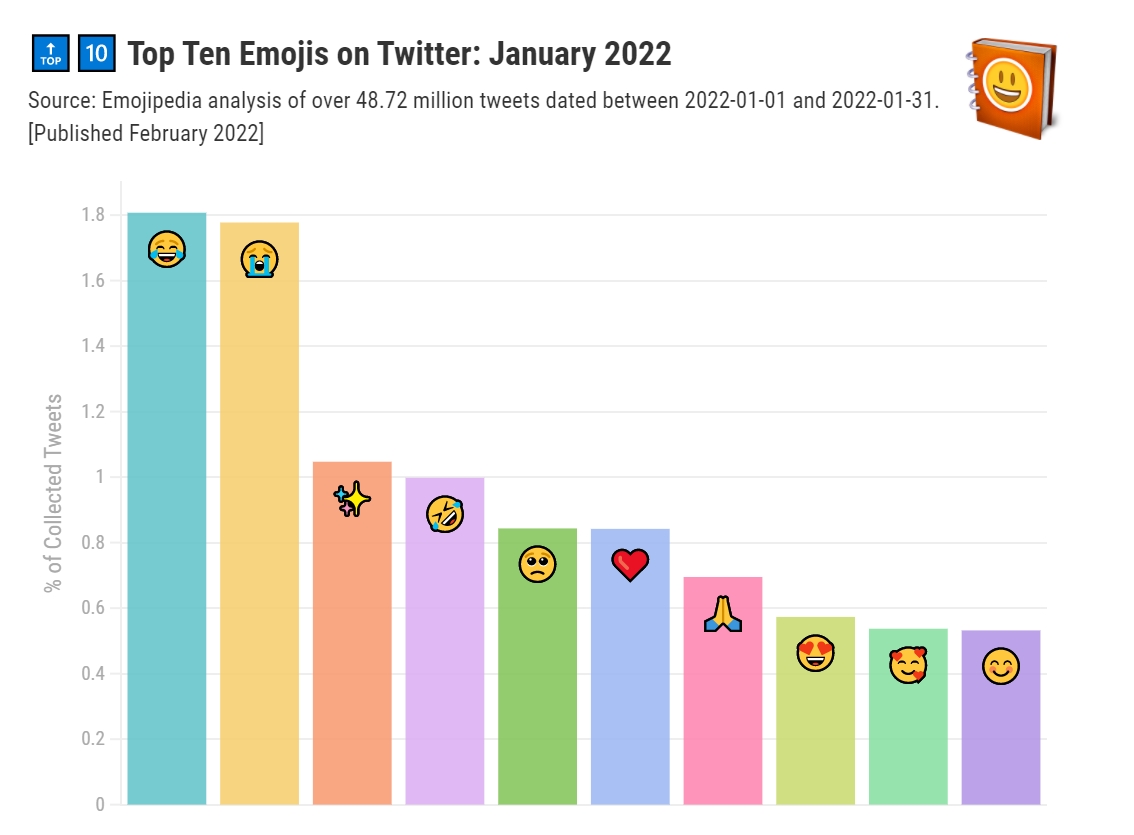1134x835 pixels.
Task: Click the Emojipedia orange notebook logo
Action: click(x=1011, y=89)
